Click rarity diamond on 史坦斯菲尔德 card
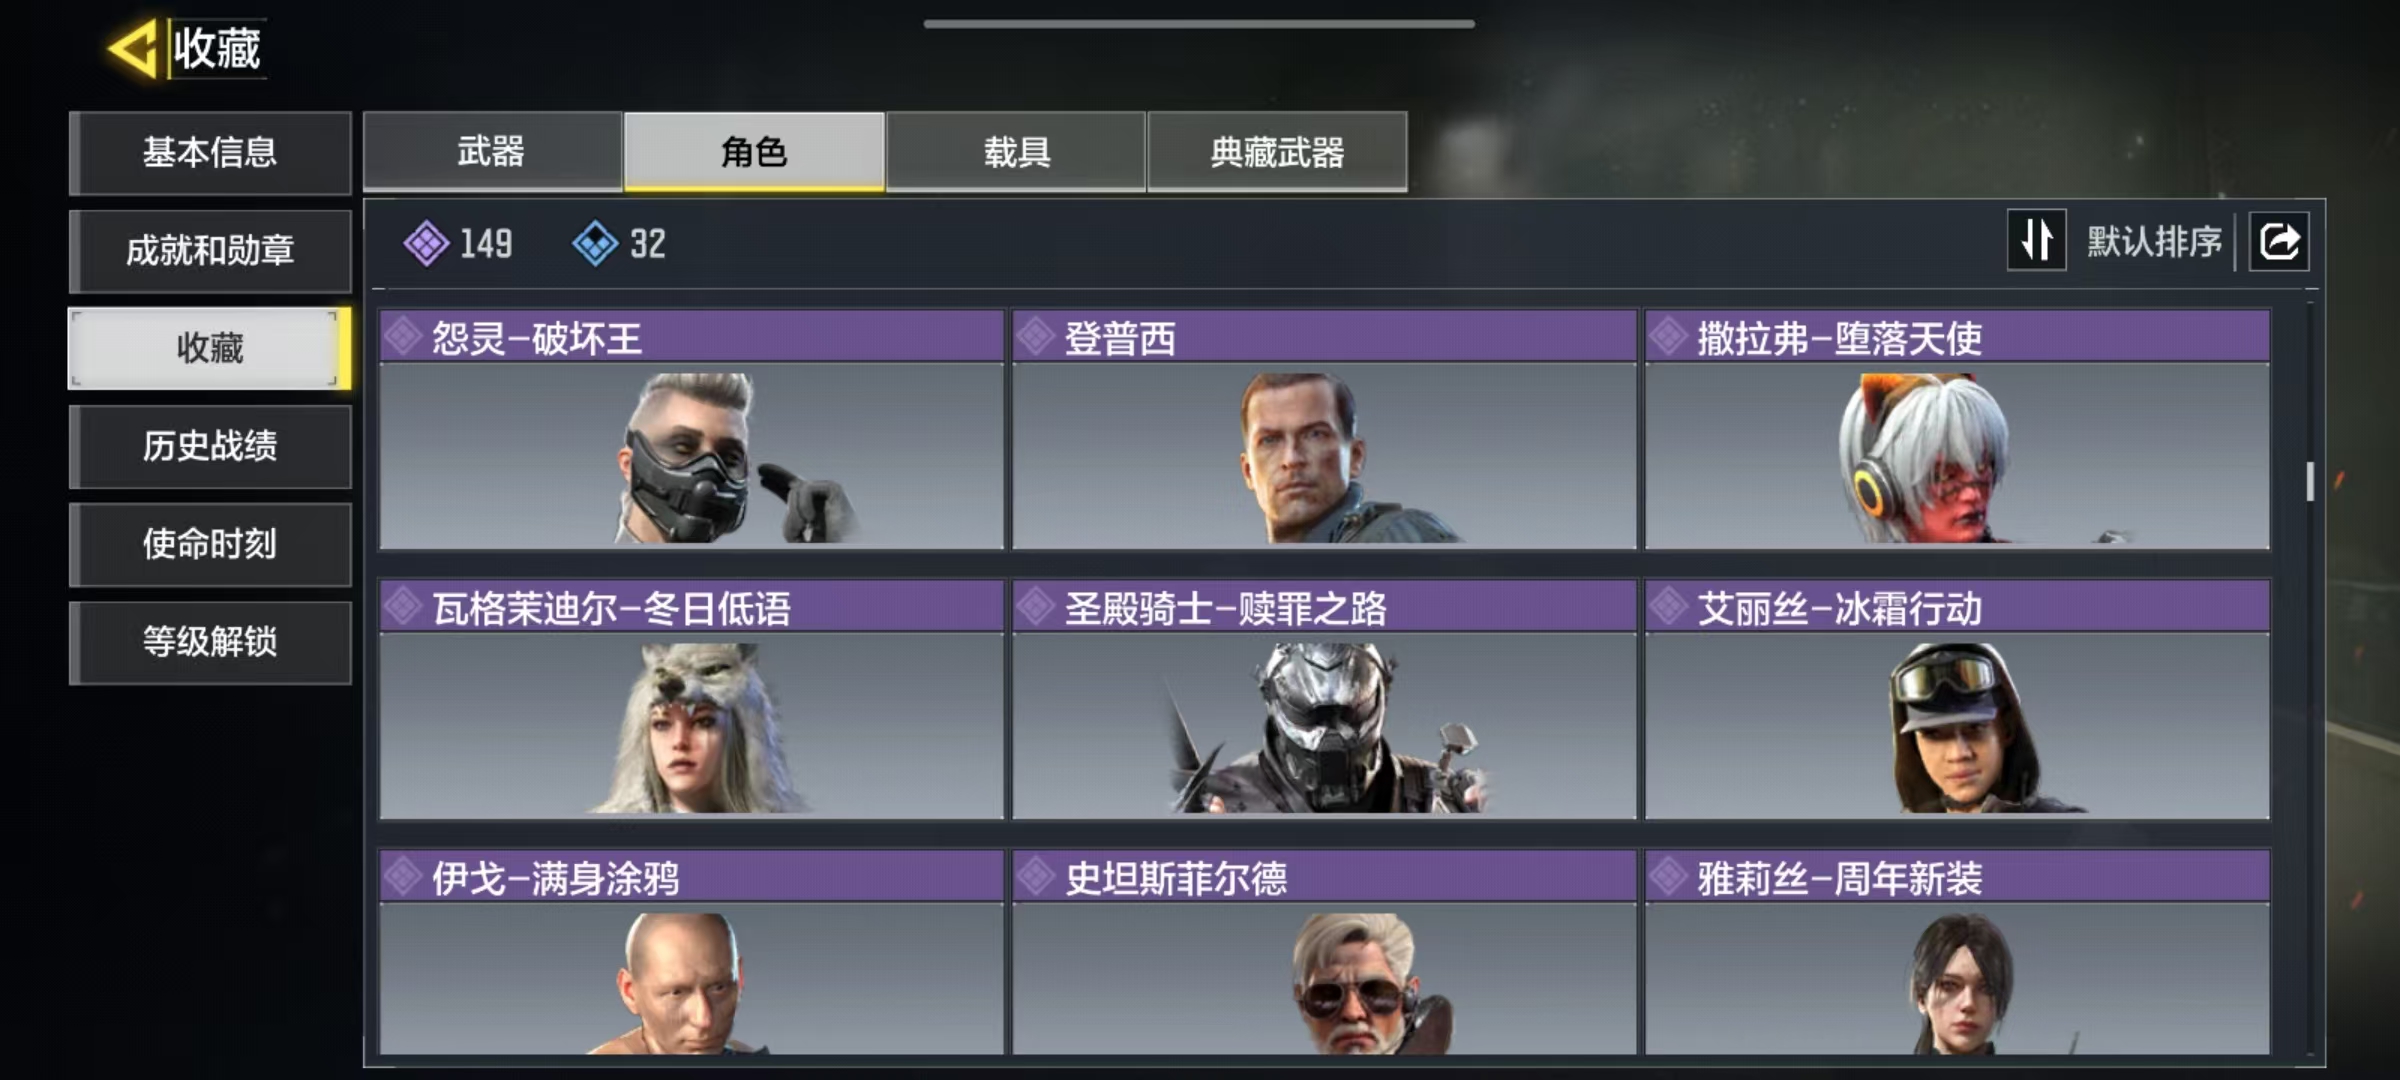The height and width of the screenshot is (1080, 2400). pyautogui.click(x=1036, y=877)
